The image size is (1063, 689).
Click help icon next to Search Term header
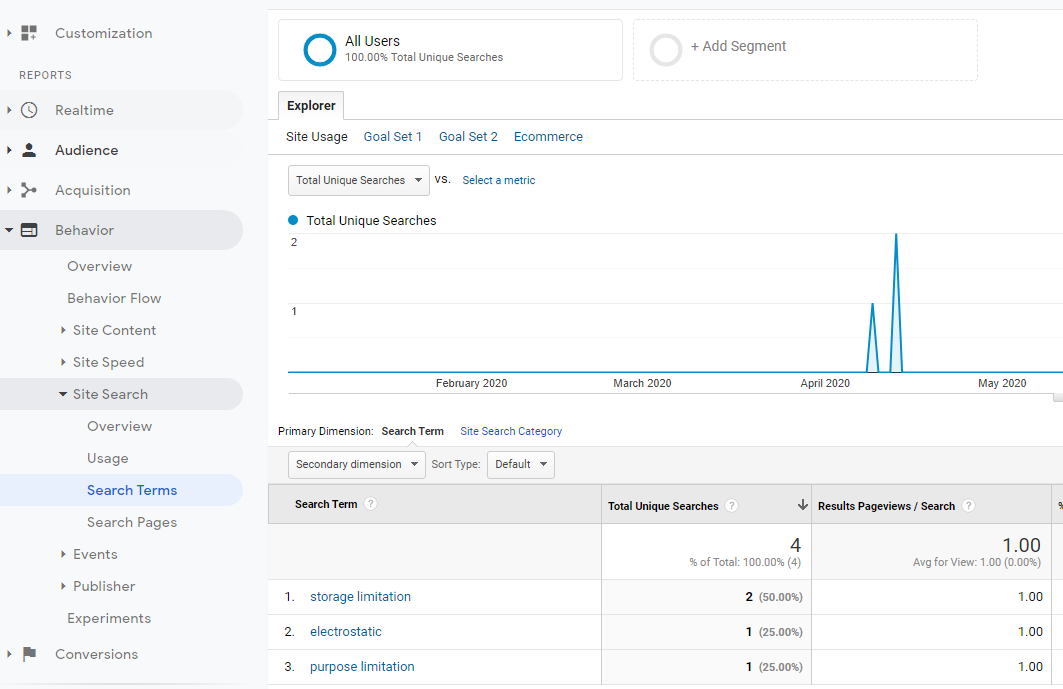pos(370,504)
